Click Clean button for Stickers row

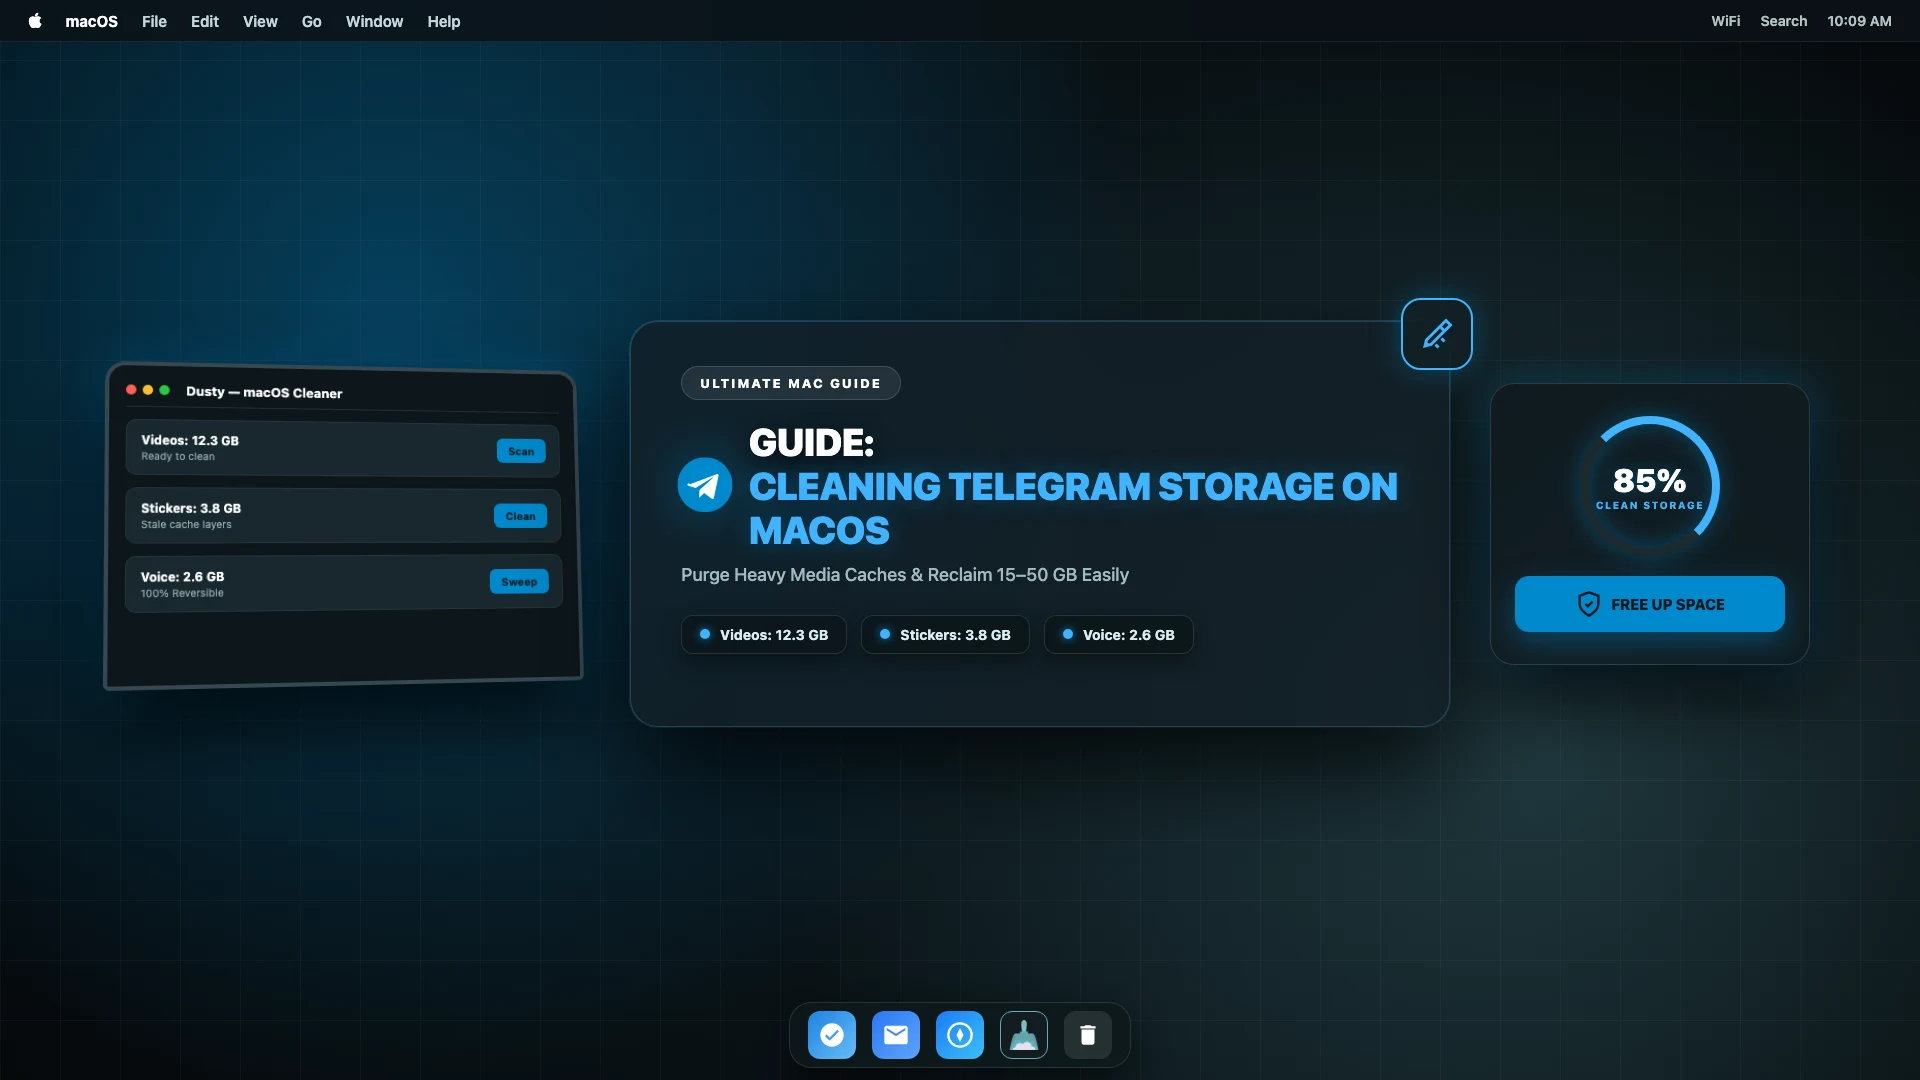(x=520, y=516)
